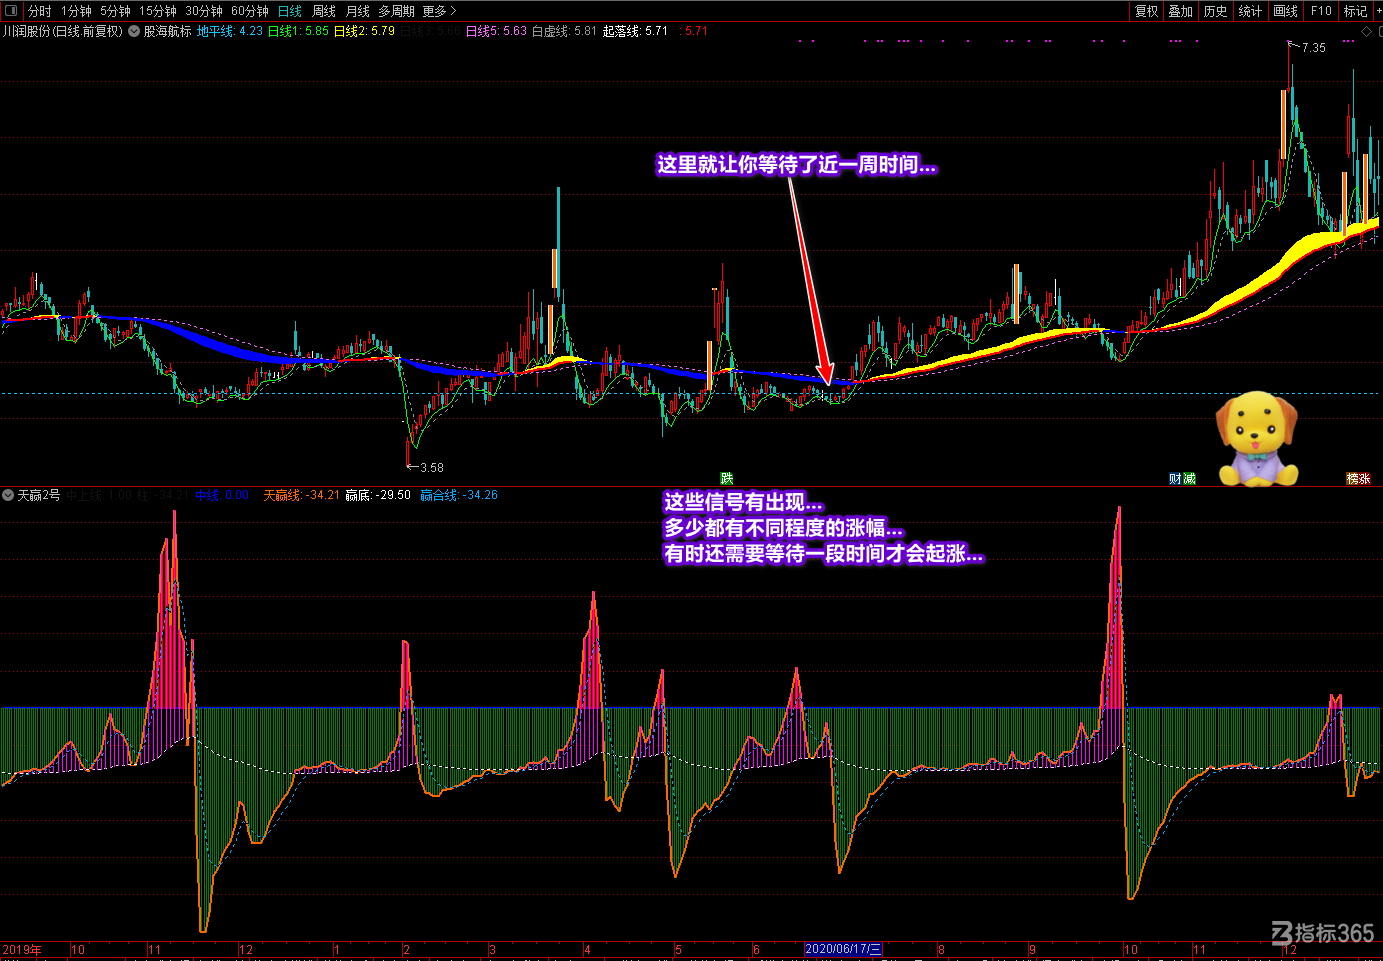The width and height of the screenshot is (1383, 961).
Task: Switch to 月线 monthly chart
Action: (358, 11)
